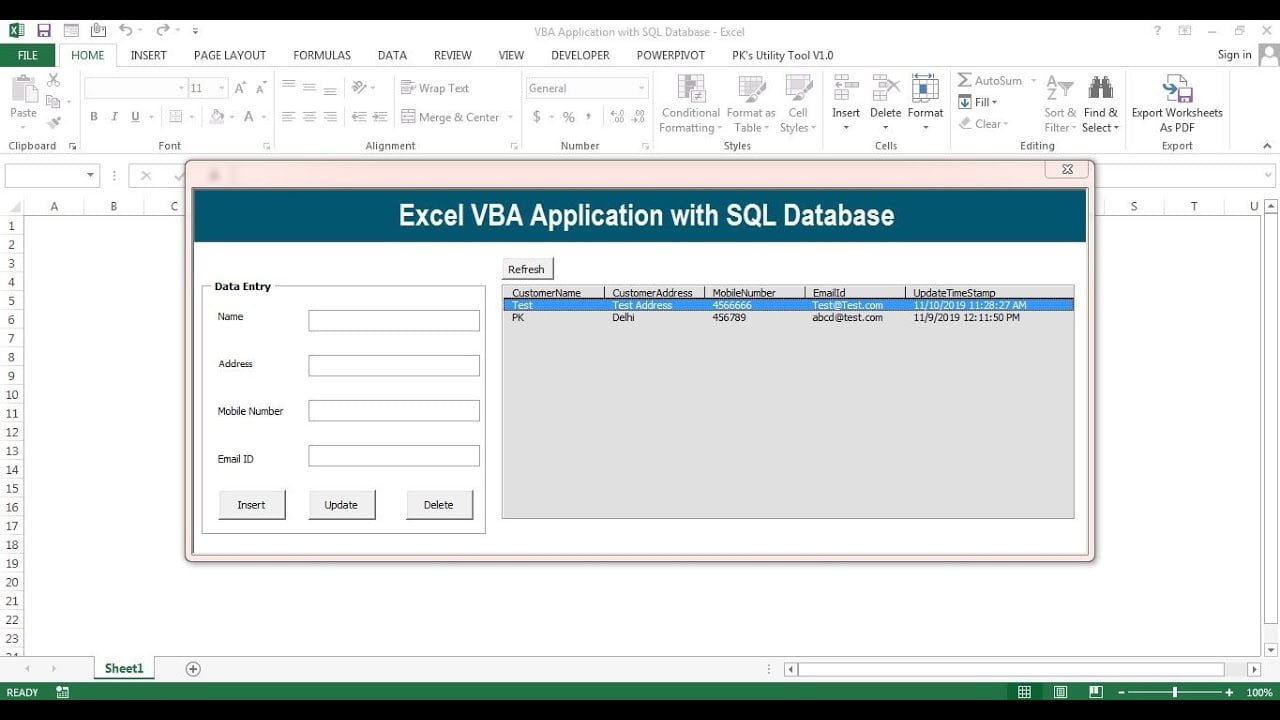The image size is (1280, 720).
Task: Click the Update button in Data Entry
Action: click(x=342, y=505)
